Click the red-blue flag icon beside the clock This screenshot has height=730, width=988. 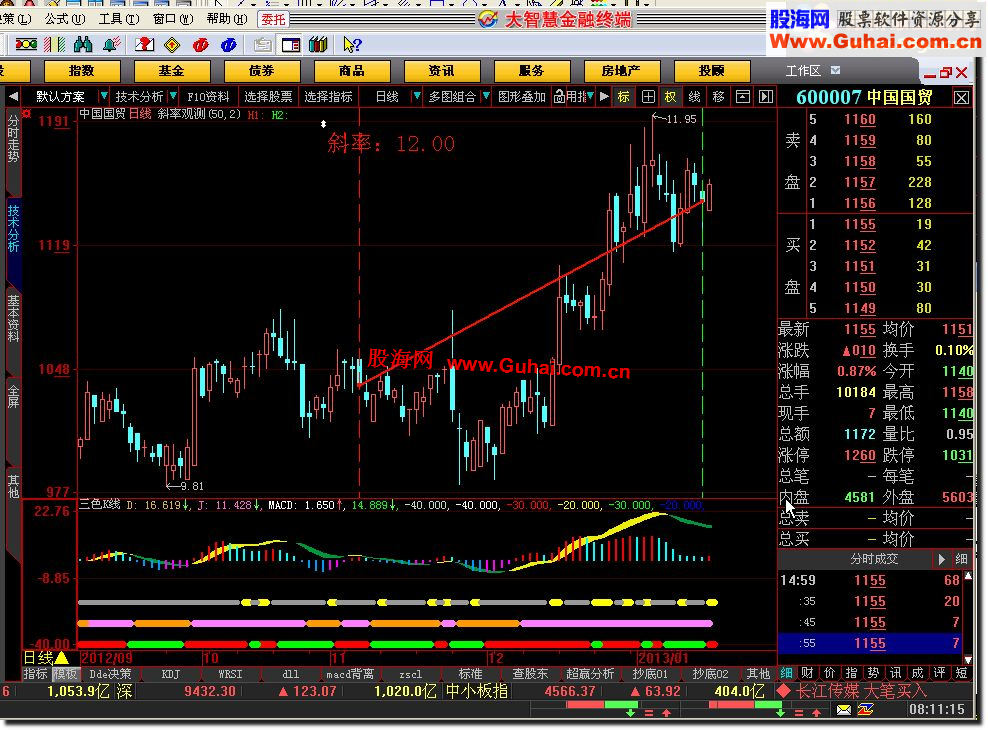(x=866, y=710)
